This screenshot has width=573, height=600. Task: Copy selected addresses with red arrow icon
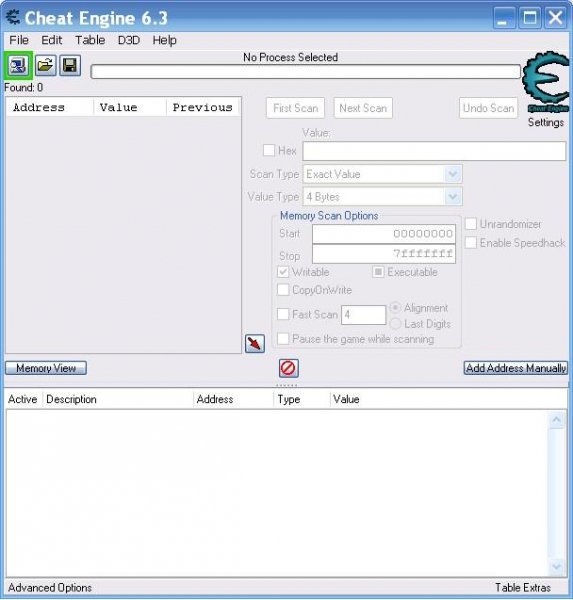[x=255, y=343]
